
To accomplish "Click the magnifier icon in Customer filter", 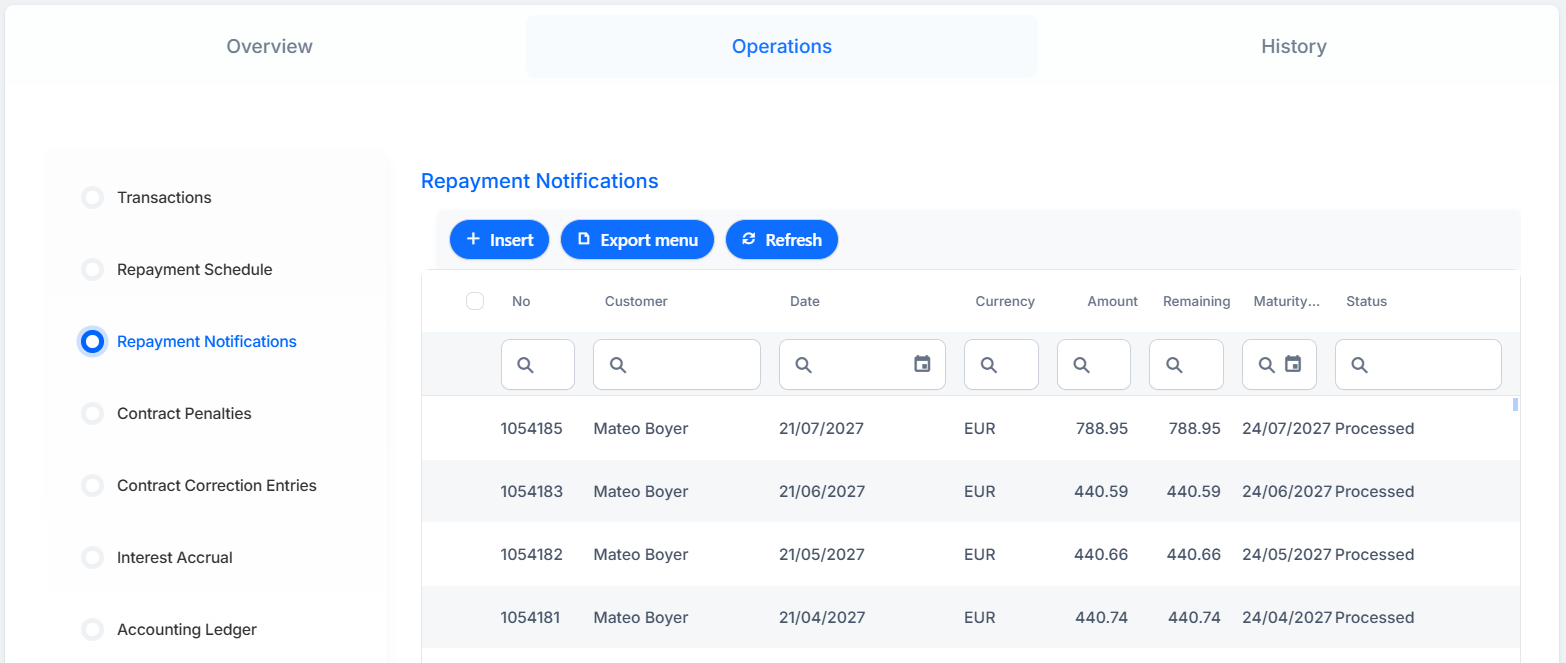I will (618, 365).
